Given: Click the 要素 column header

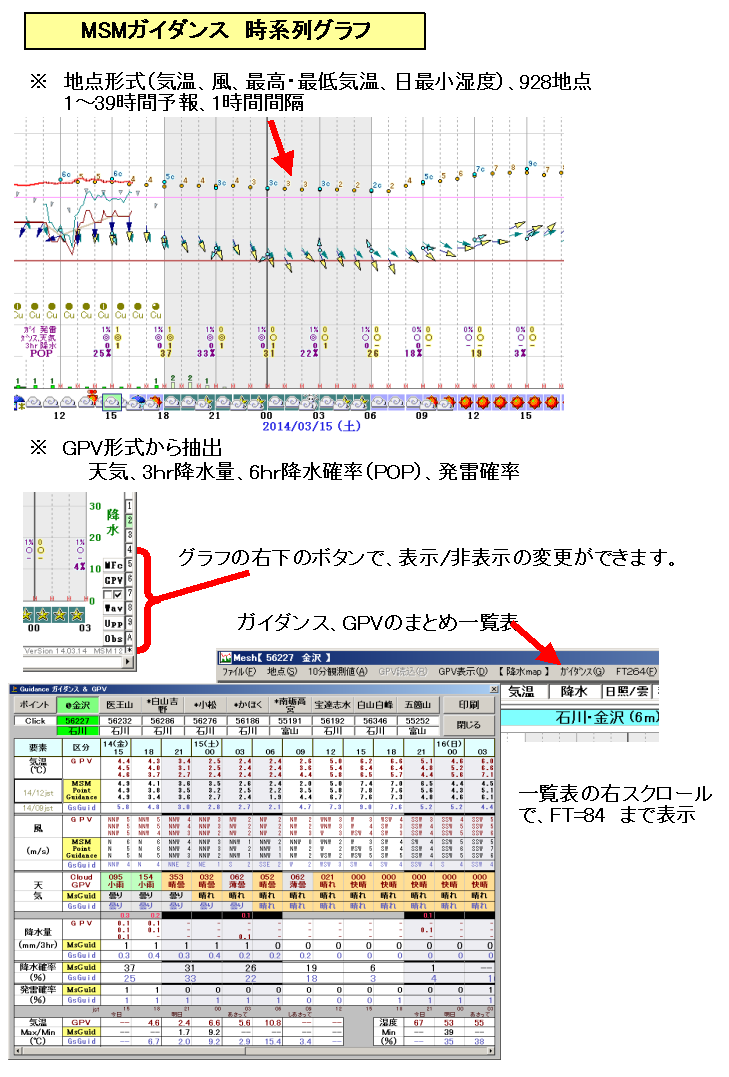Looking at the screenshot, I should (x=38, y=747).
